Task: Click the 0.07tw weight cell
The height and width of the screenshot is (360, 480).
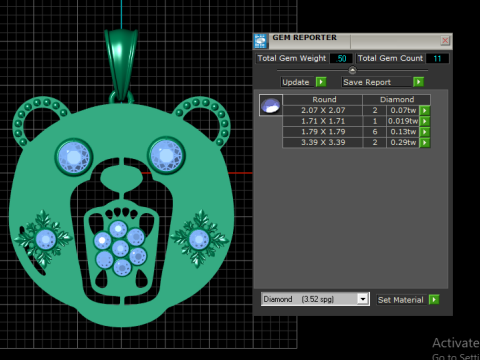Action: coord(403,110)
